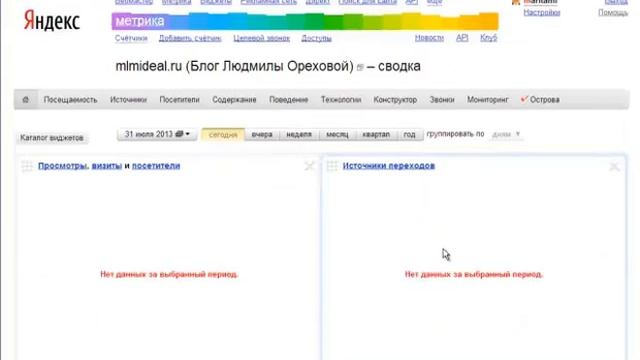Open the Конструктор menu
The width and height of the screenshot is (640, 360).
pyautogui.click(x=395, y=100)
